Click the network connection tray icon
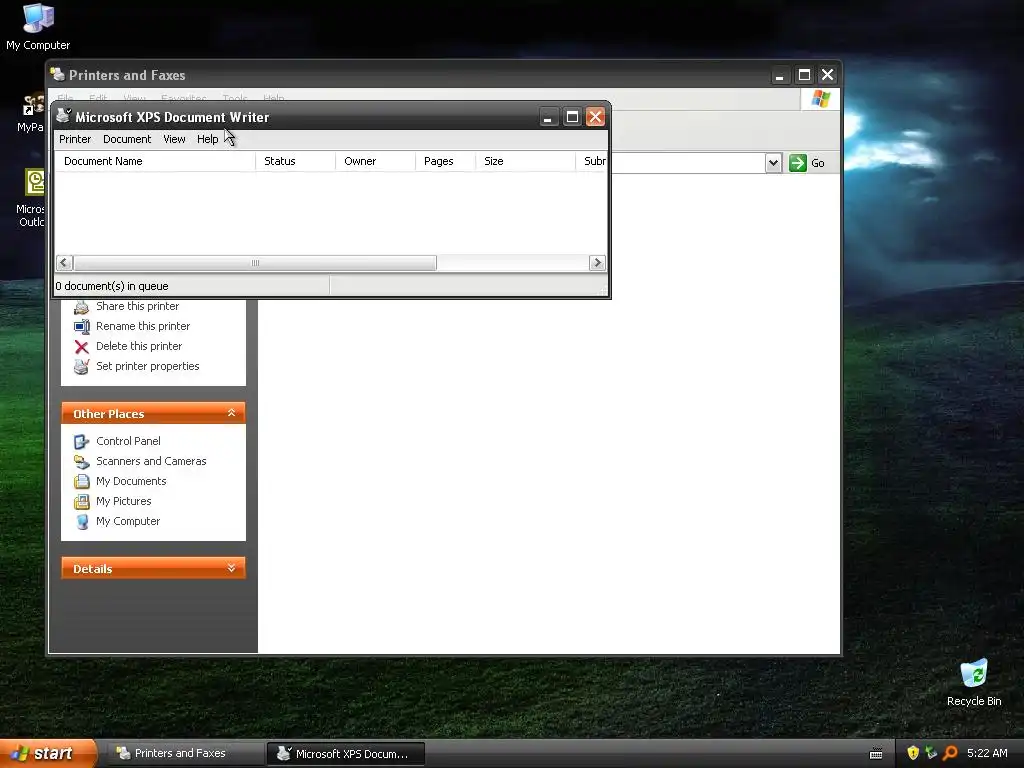The height and width of the screenshot is (768, 1024). (x=931, y=753)
